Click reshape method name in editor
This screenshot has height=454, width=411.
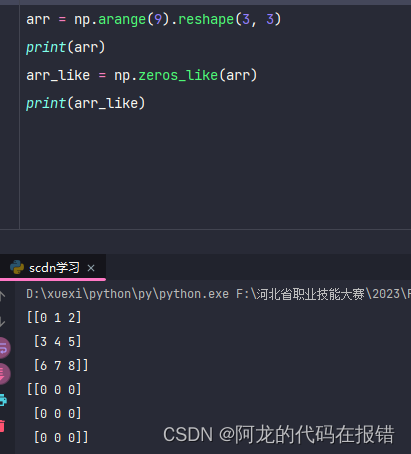coord(206,19)
